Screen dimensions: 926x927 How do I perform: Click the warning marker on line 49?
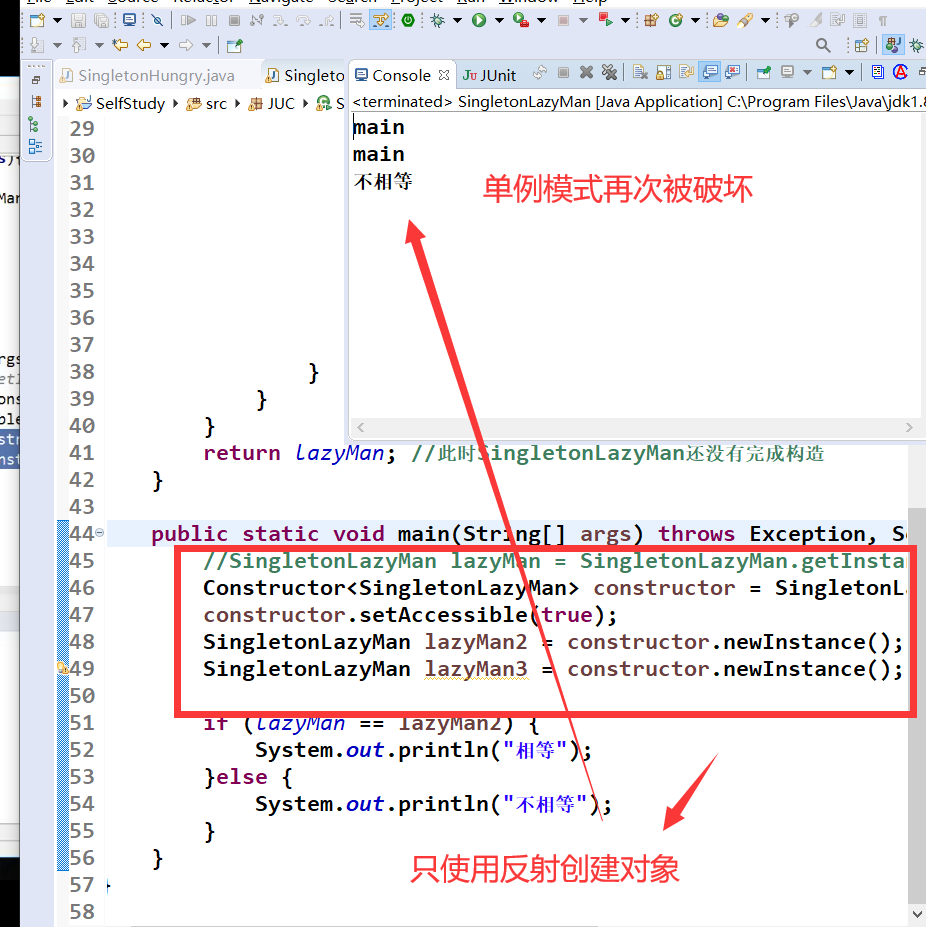61,668
